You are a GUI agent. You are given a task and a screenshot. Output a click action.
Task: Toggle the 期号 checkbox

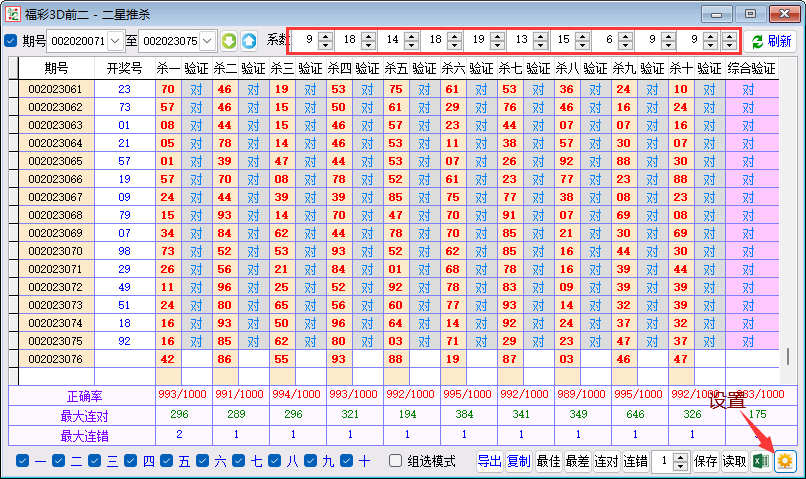[x=11, y=41]
